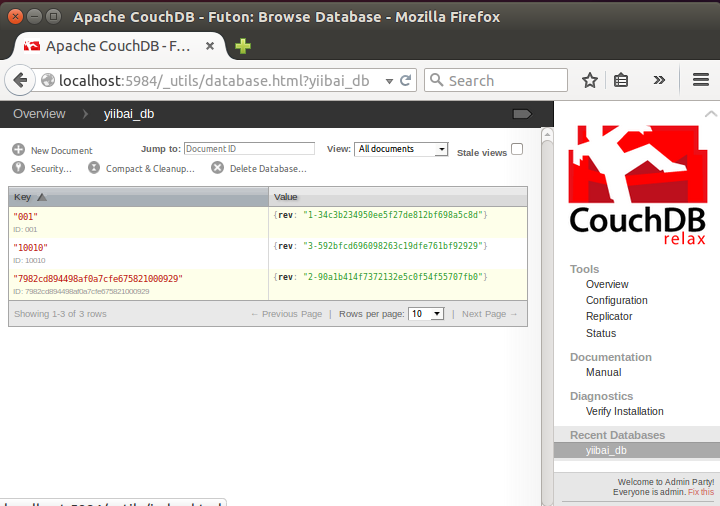Open the Firefox hamburger menu
The height and width of the screenshot is (506, 720).
700,80
